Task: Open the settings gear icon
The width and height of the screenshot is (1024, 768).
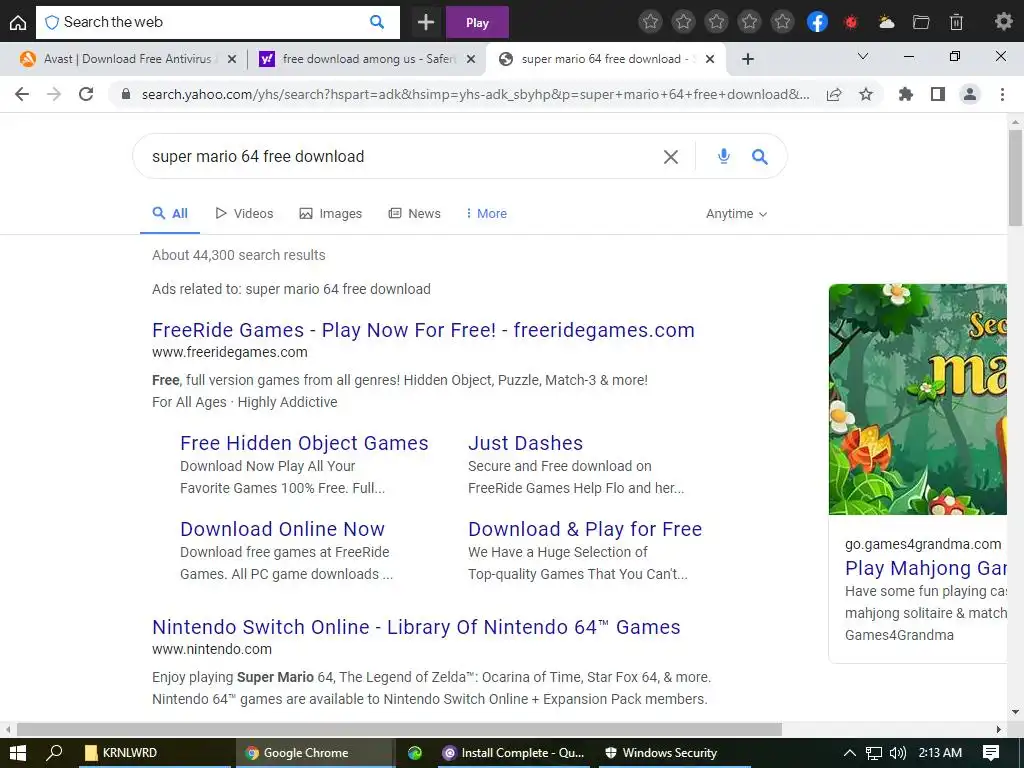Action: (x=1003, y=22)
